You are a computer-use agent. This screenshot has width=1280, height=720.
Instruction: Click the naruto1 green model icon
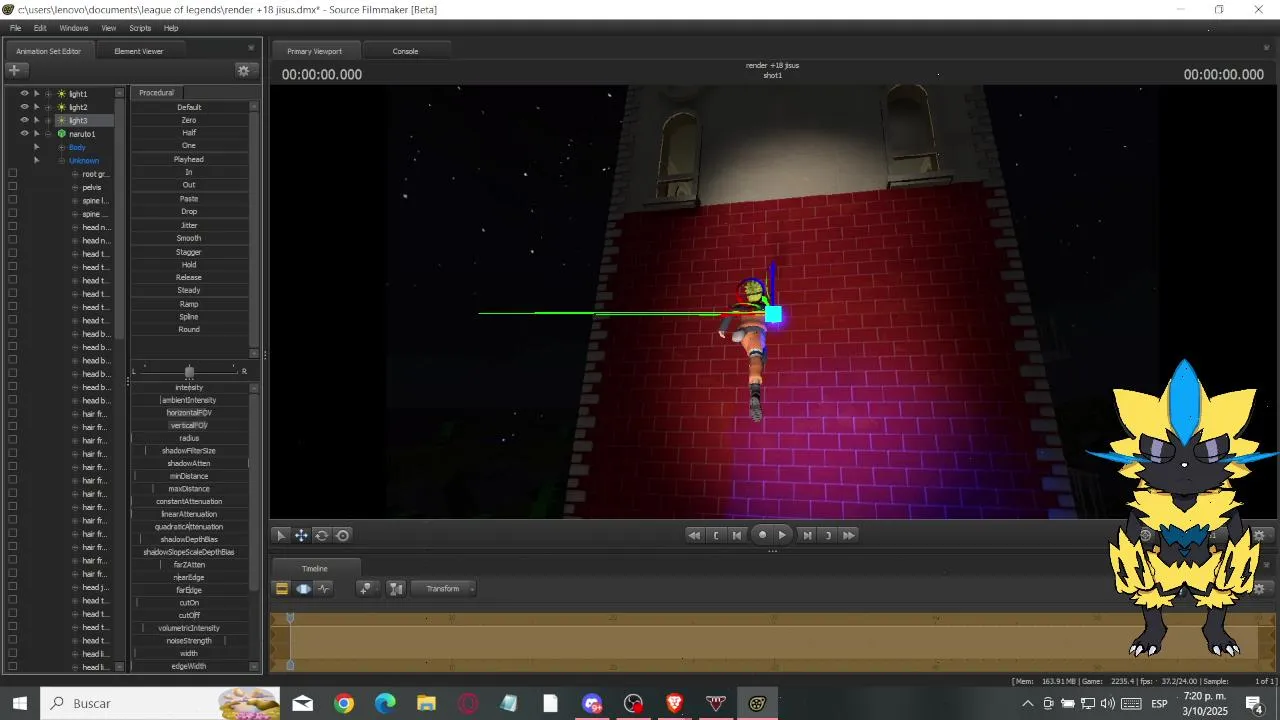(61, 134)
